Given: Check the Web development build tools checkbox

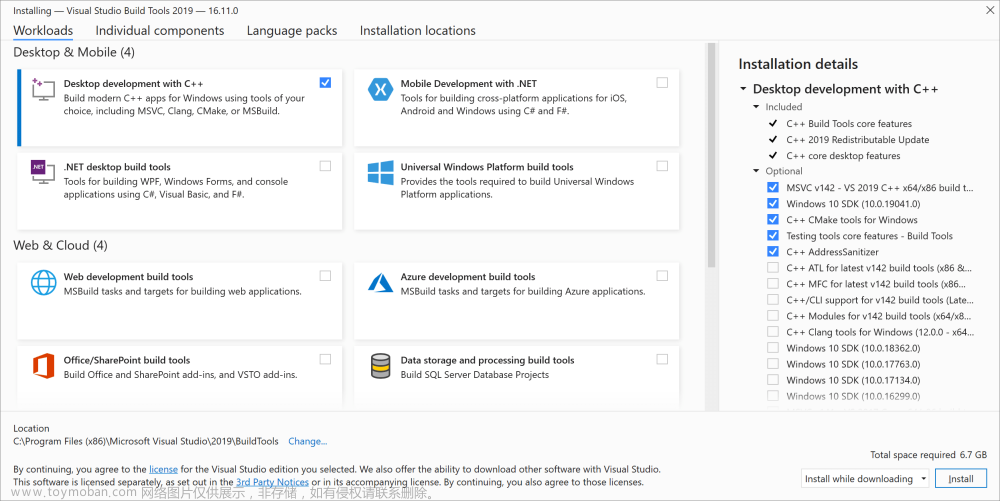Looking at the screenshot, I should 325,275.
